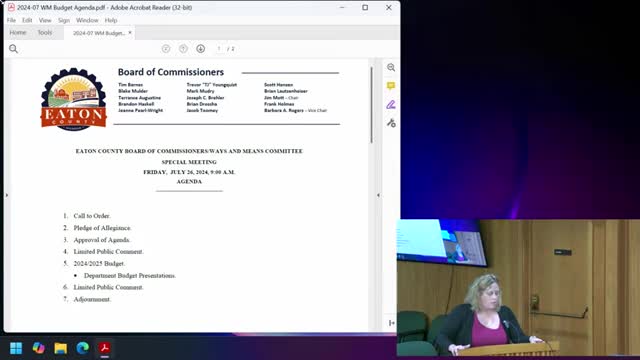640x360 pixels.
Task: Launch Copilot from the taskbar
Action: point(38,348)
